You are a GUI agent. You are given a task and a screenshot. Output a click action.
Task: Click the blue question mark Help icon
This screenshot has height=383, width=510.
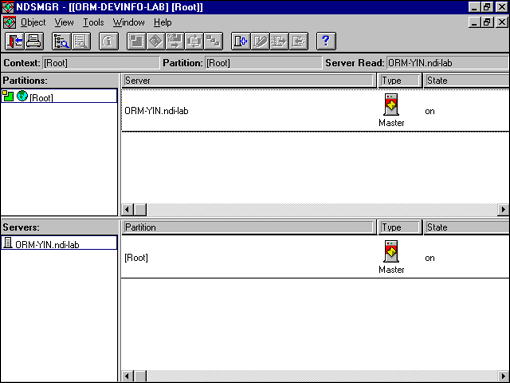point(326,41)
